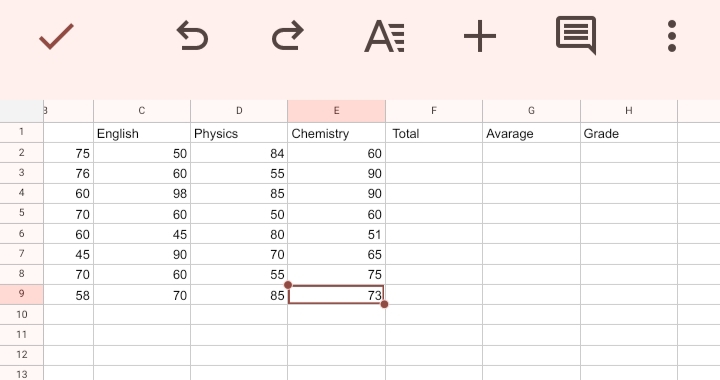720x380 pixels.
Task: Select row 2 header
Action: tap(22, 153)
